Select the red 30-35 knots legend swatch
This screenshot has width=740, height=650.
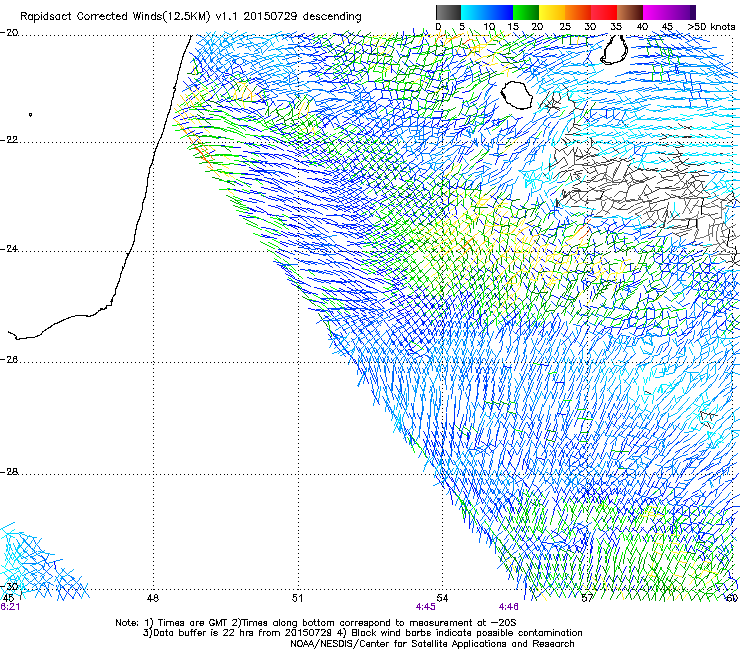[604, 12]
